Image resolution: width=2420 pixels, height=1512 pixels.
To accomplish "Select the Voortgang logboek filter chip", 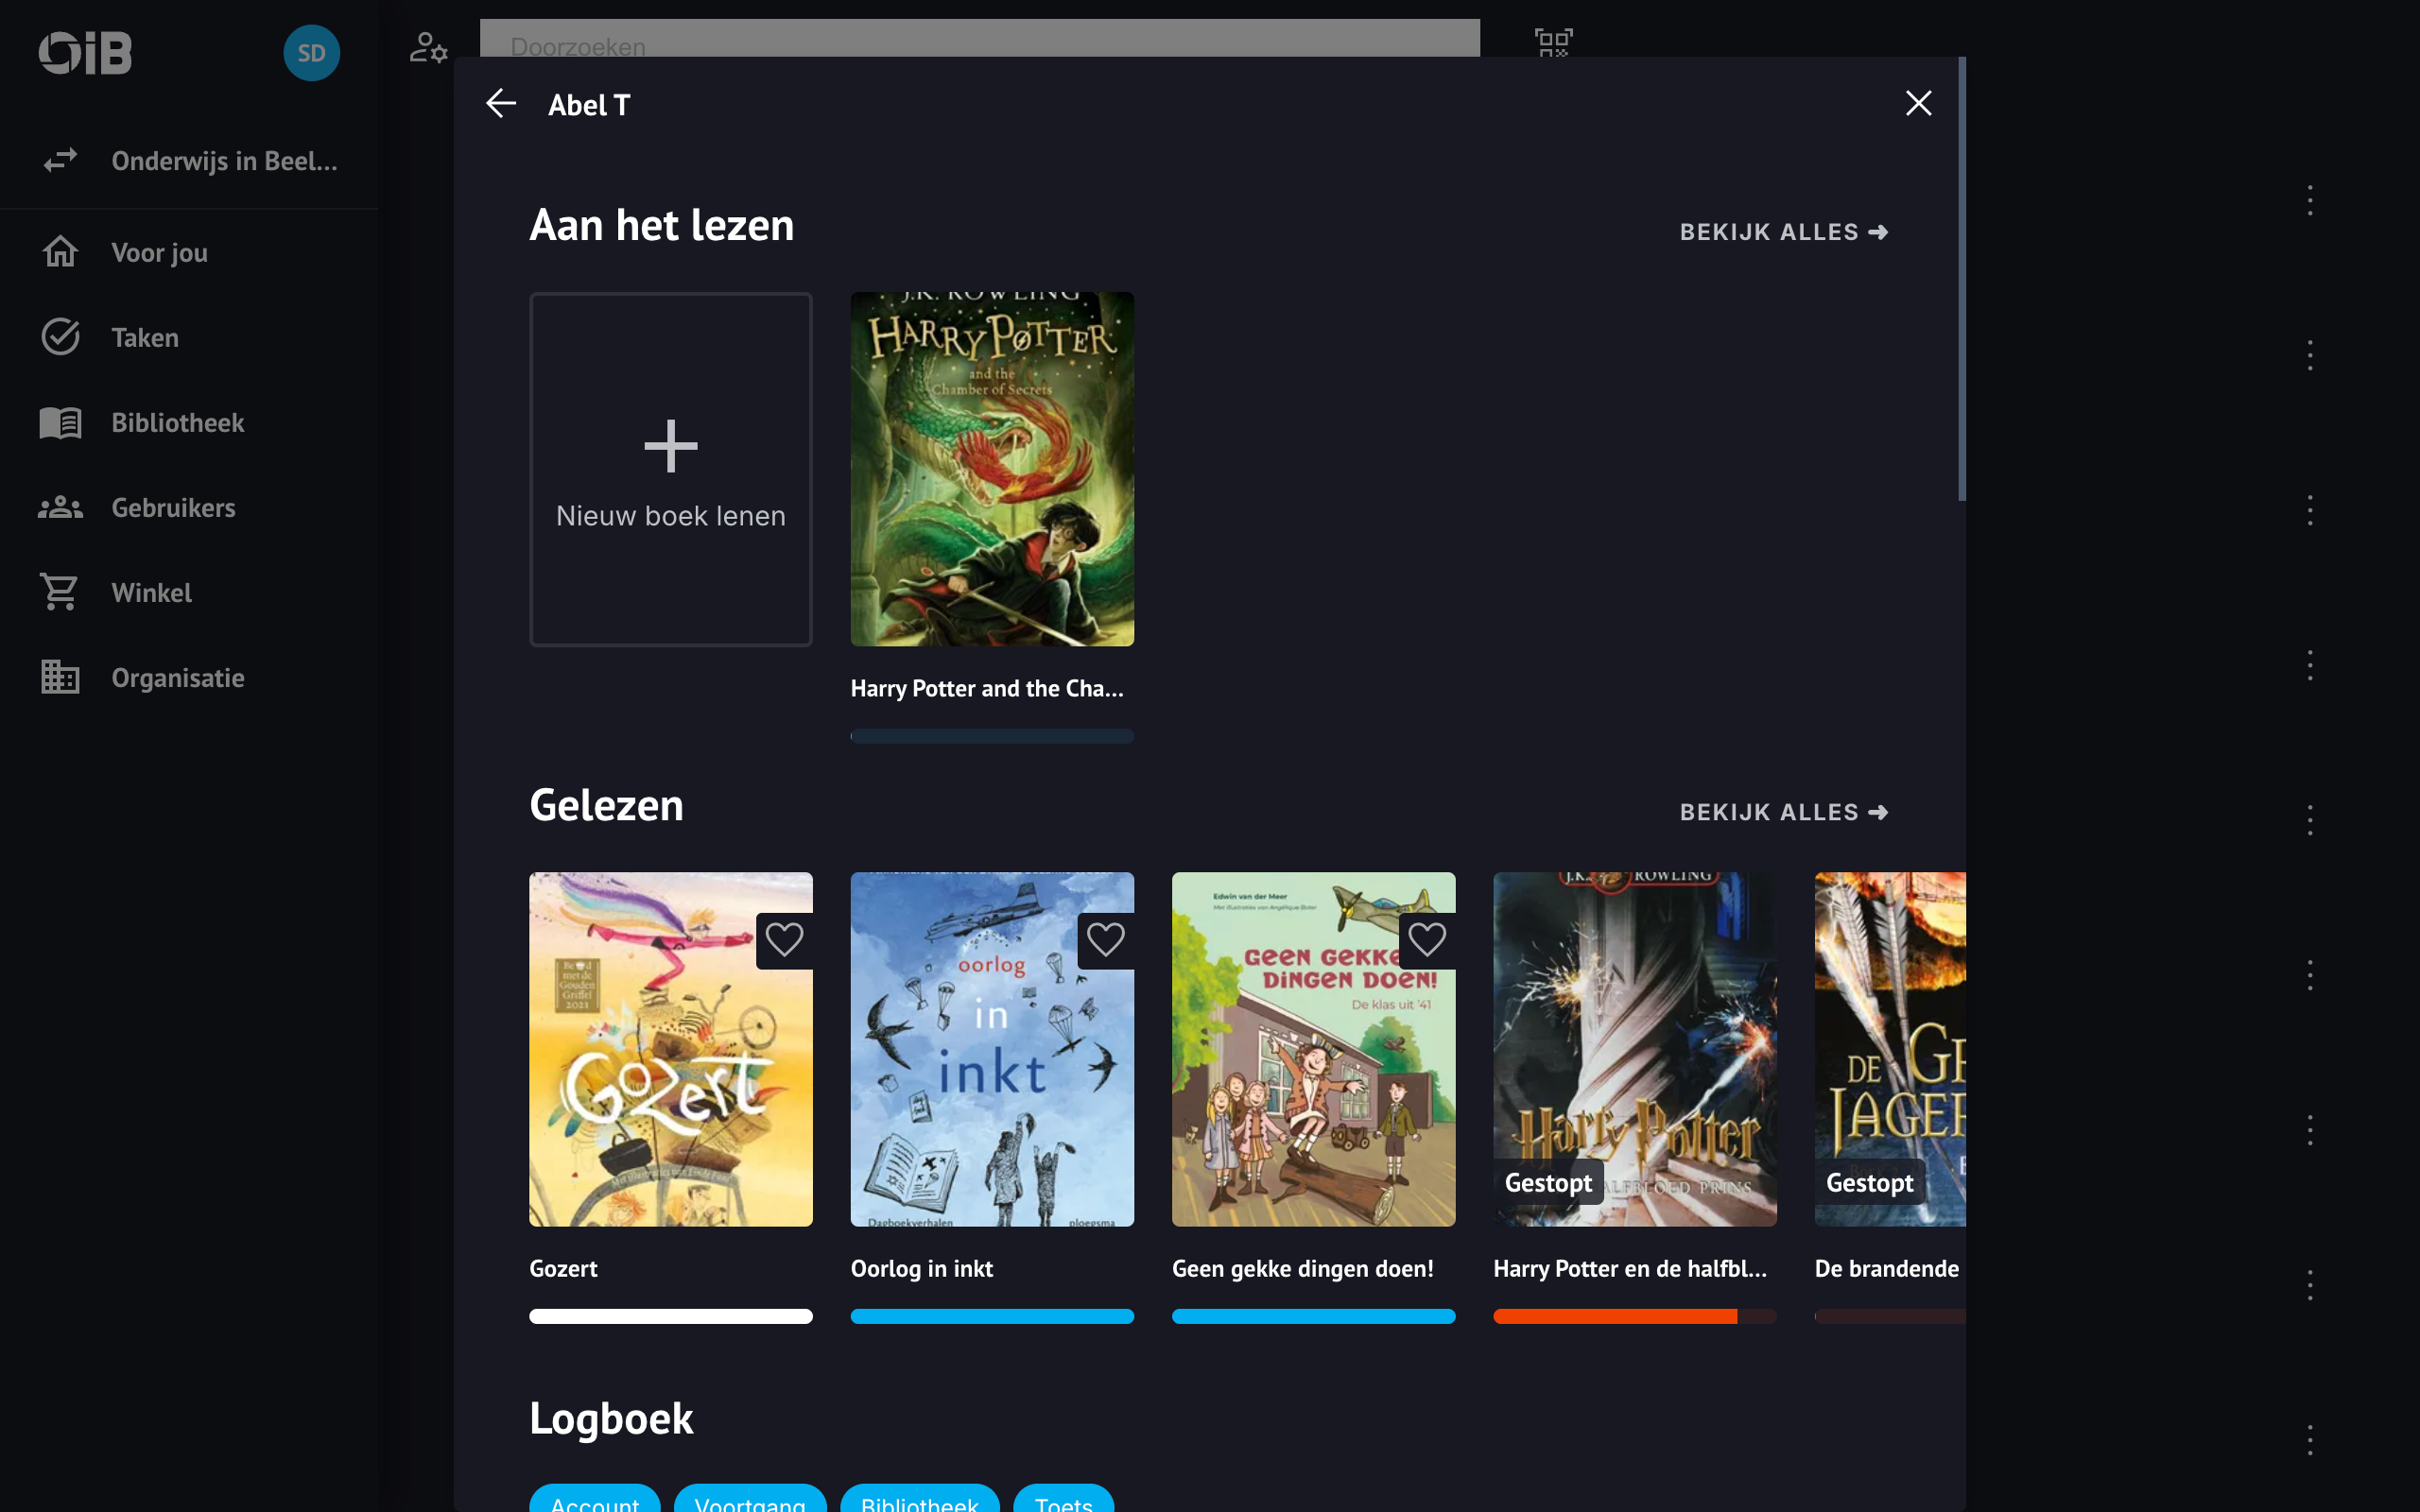I will (x=749, y=1500).
